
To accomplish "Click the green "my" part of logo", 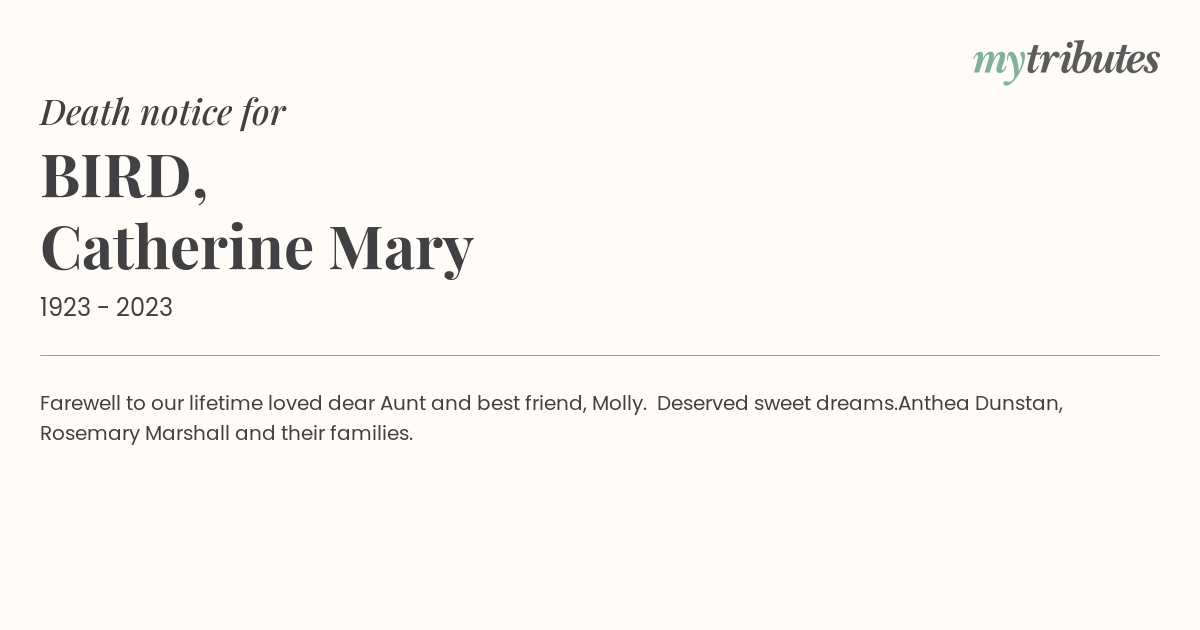I will click(x=998, y=64).
